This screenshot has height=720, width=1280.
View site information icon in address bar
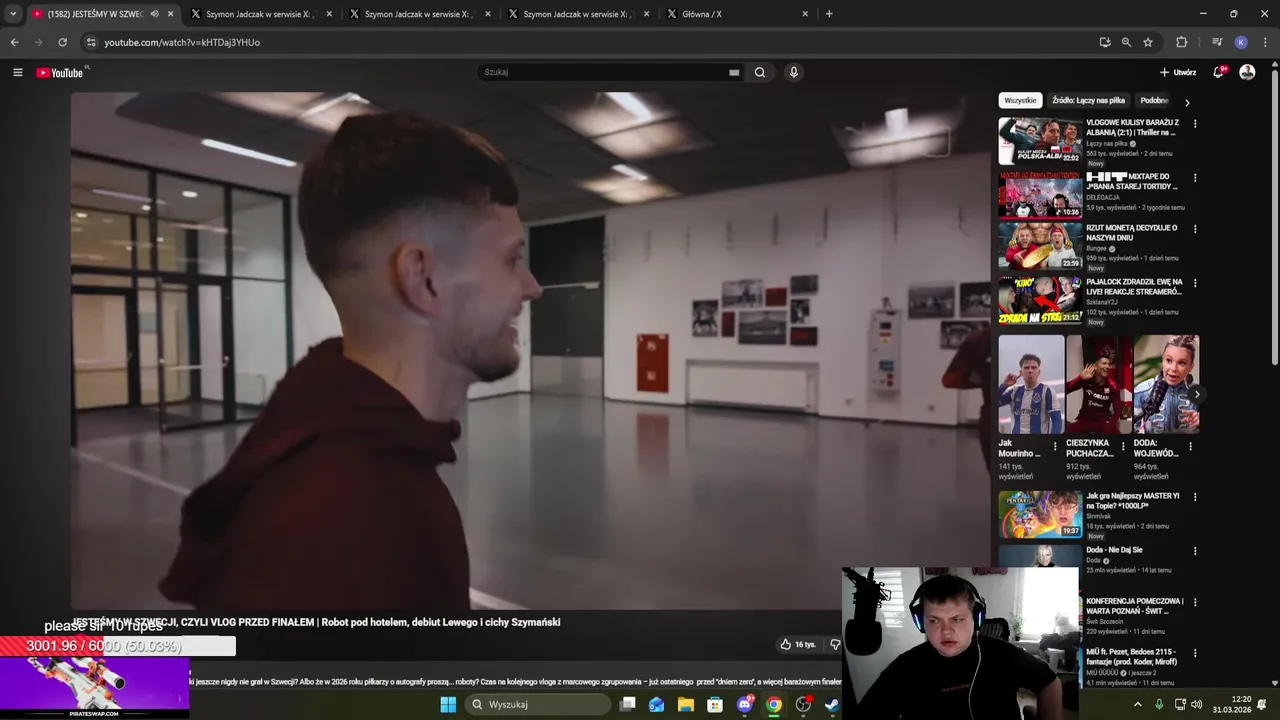[x=91, y=42]
